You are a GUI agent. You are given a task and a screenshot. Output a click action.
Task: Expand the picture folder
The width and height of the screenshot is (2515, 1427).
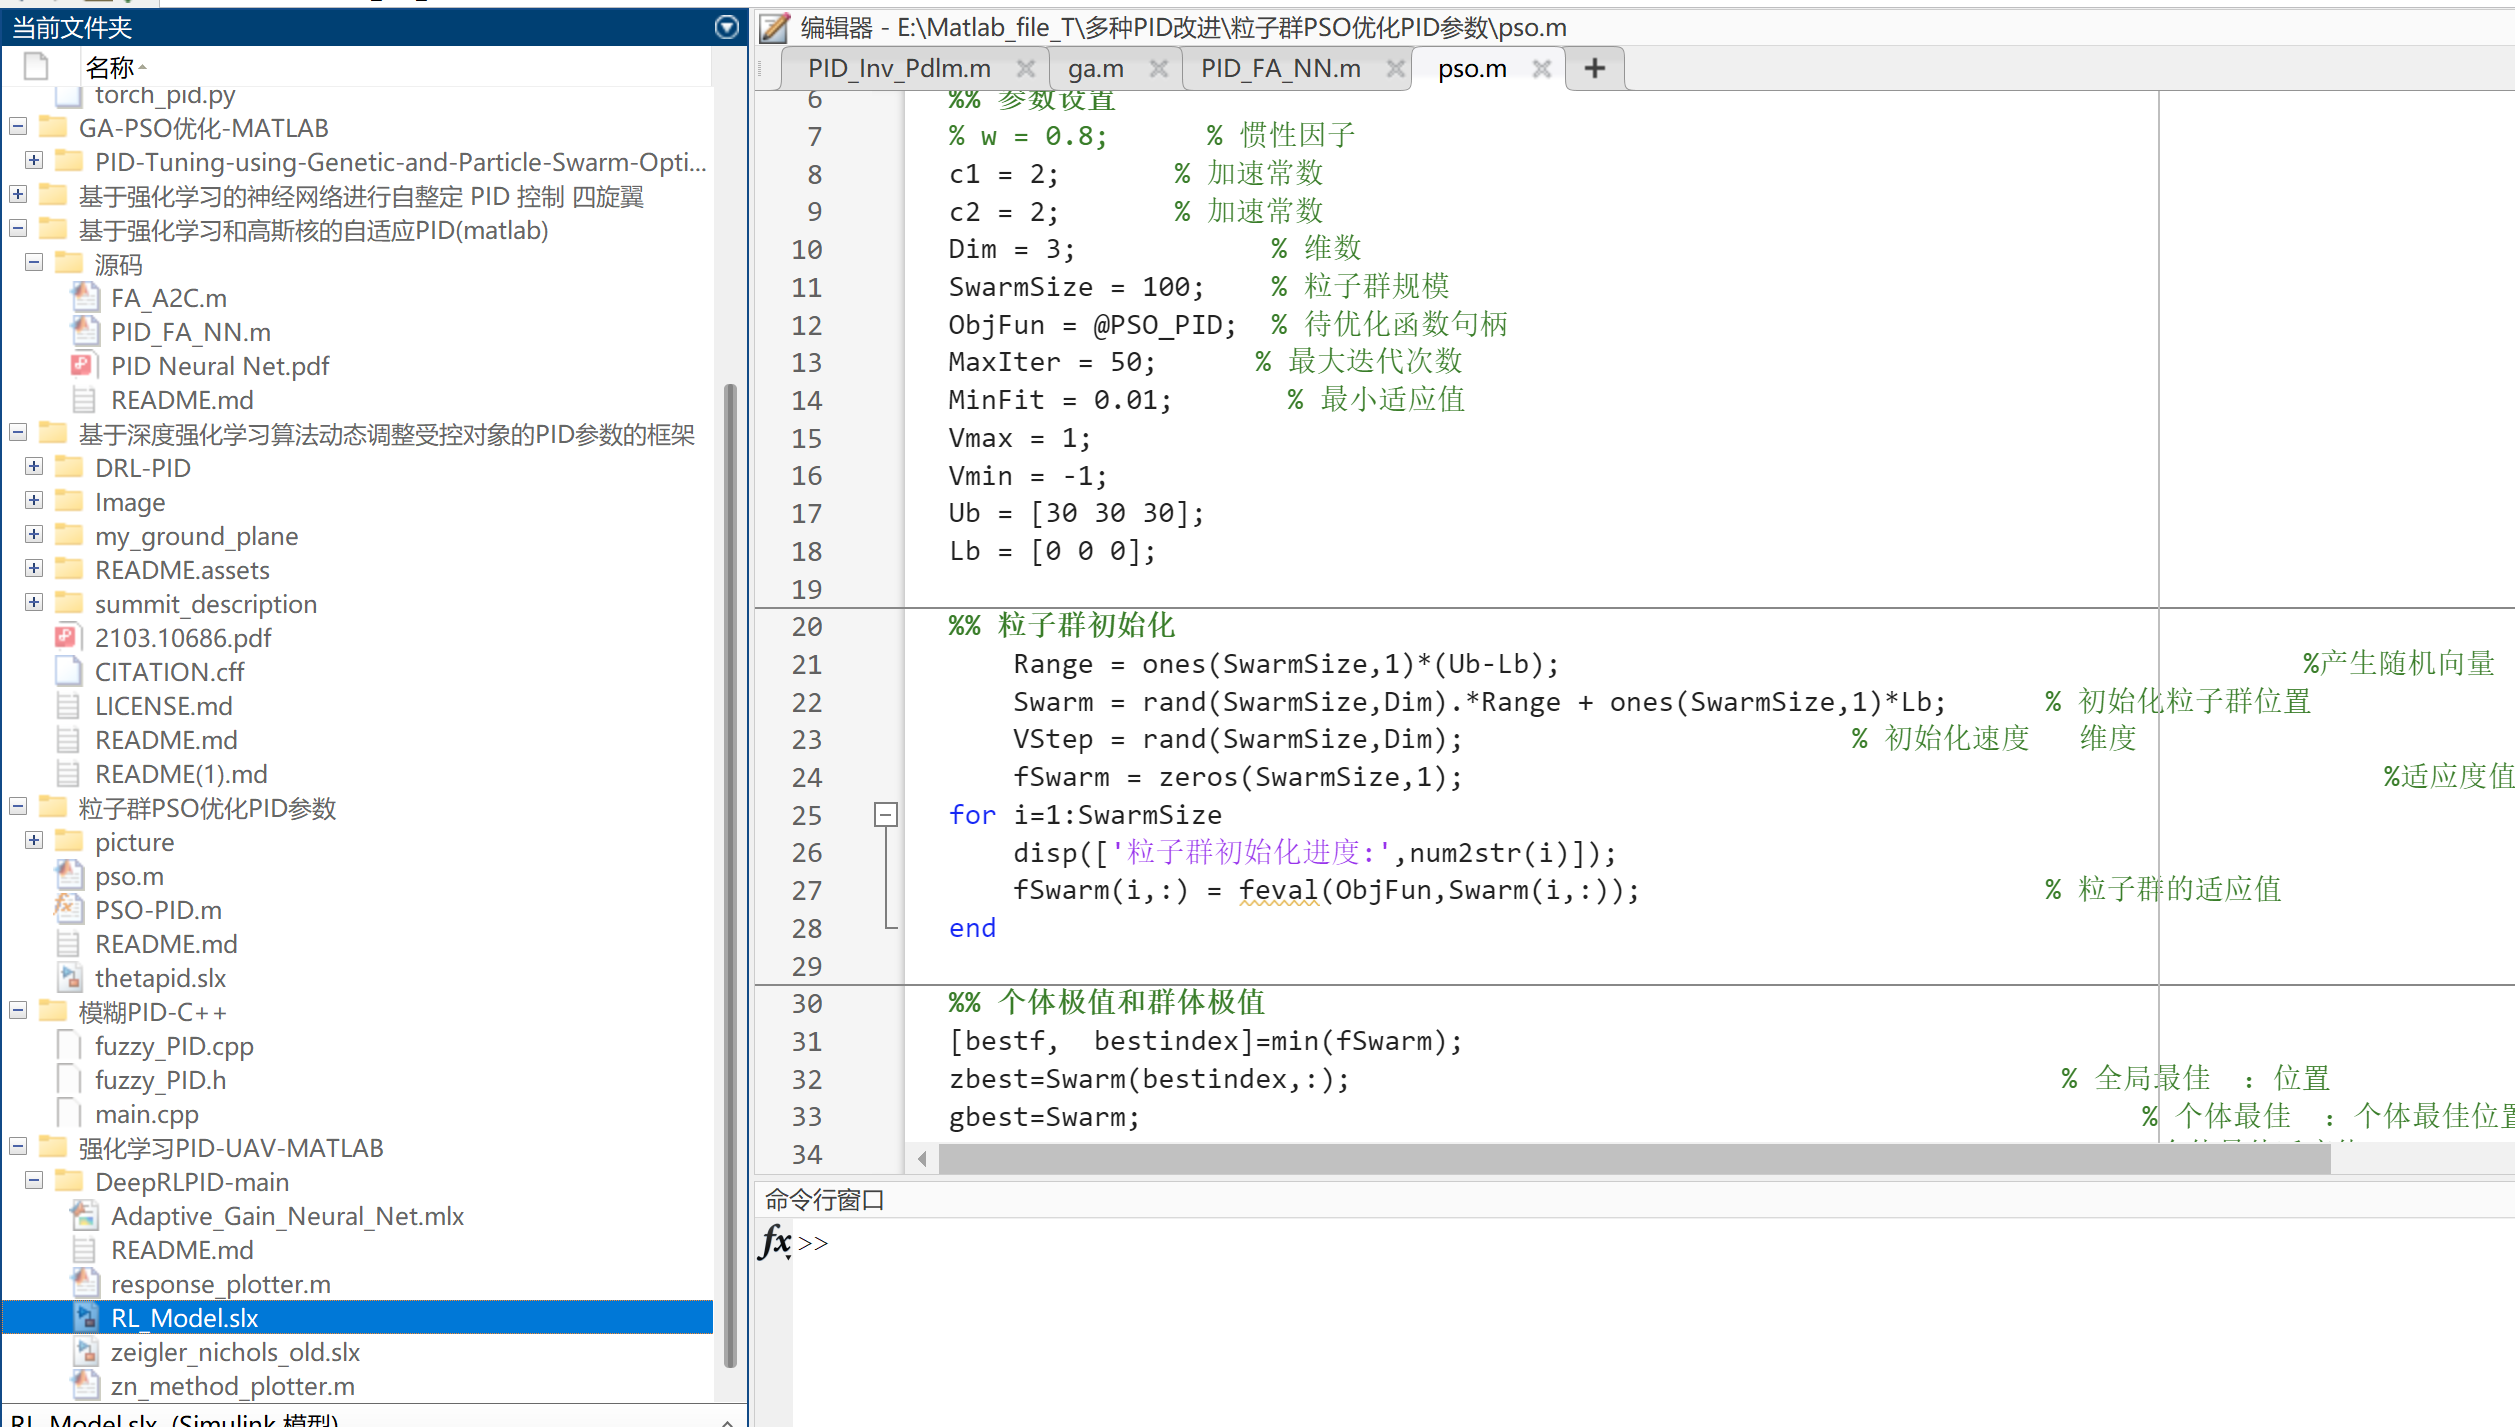(34, 840)
